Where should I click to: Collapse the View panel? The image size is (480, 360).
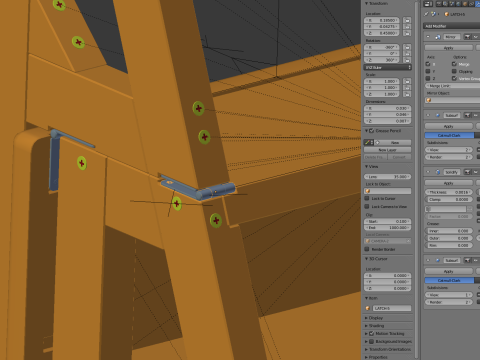[x=366, y=166]
